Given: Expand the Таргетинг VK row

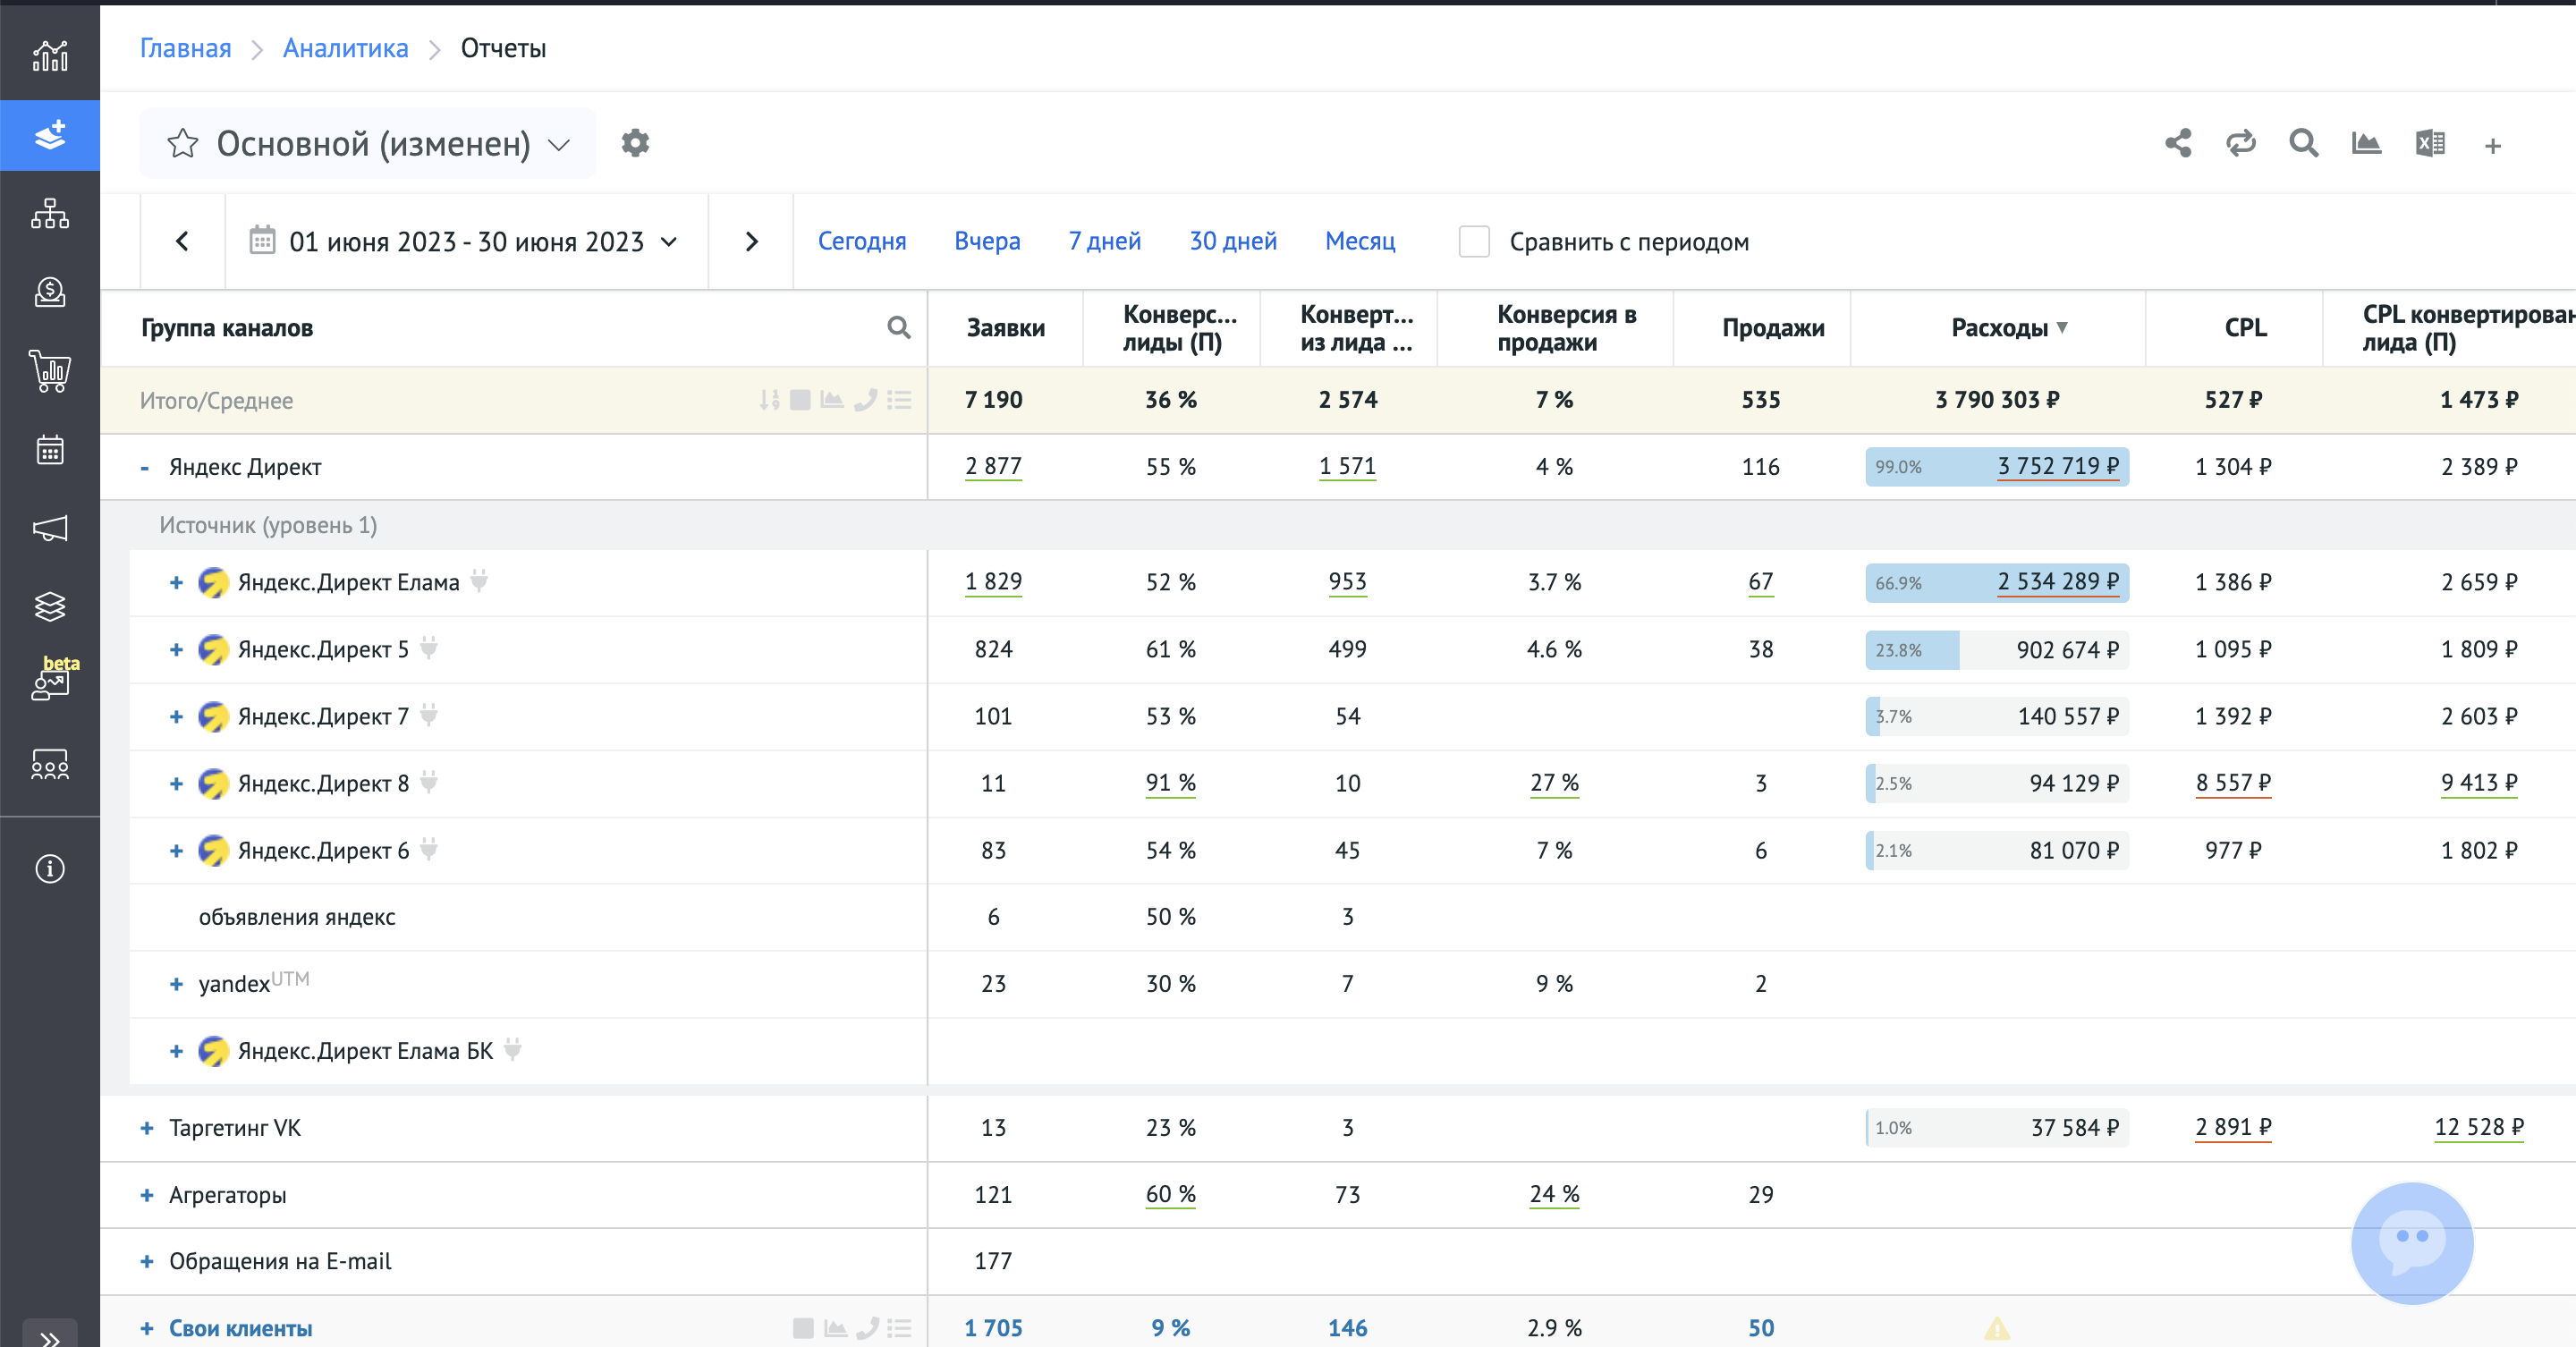Looking at the screenshot, I should coord(147,1128).
